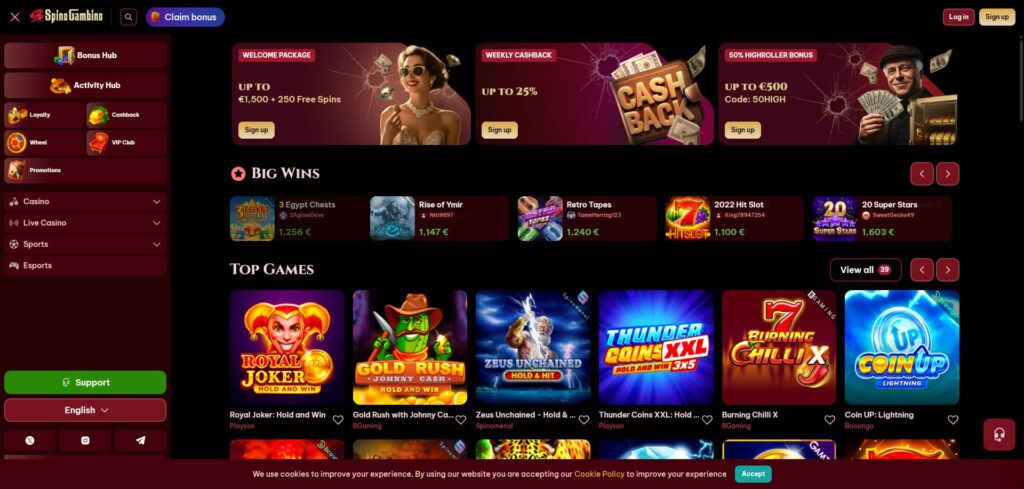Close the sidebar with the X icon
The width and height of the screenshot is (1024, 489).
15,17
